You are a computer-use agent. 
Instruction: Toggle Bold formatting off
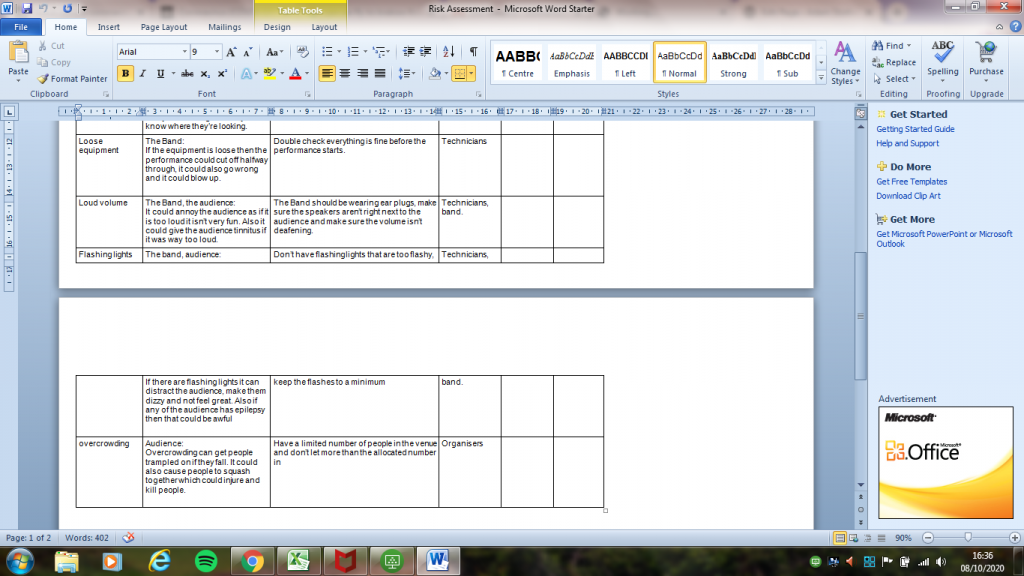coord(125,73)
